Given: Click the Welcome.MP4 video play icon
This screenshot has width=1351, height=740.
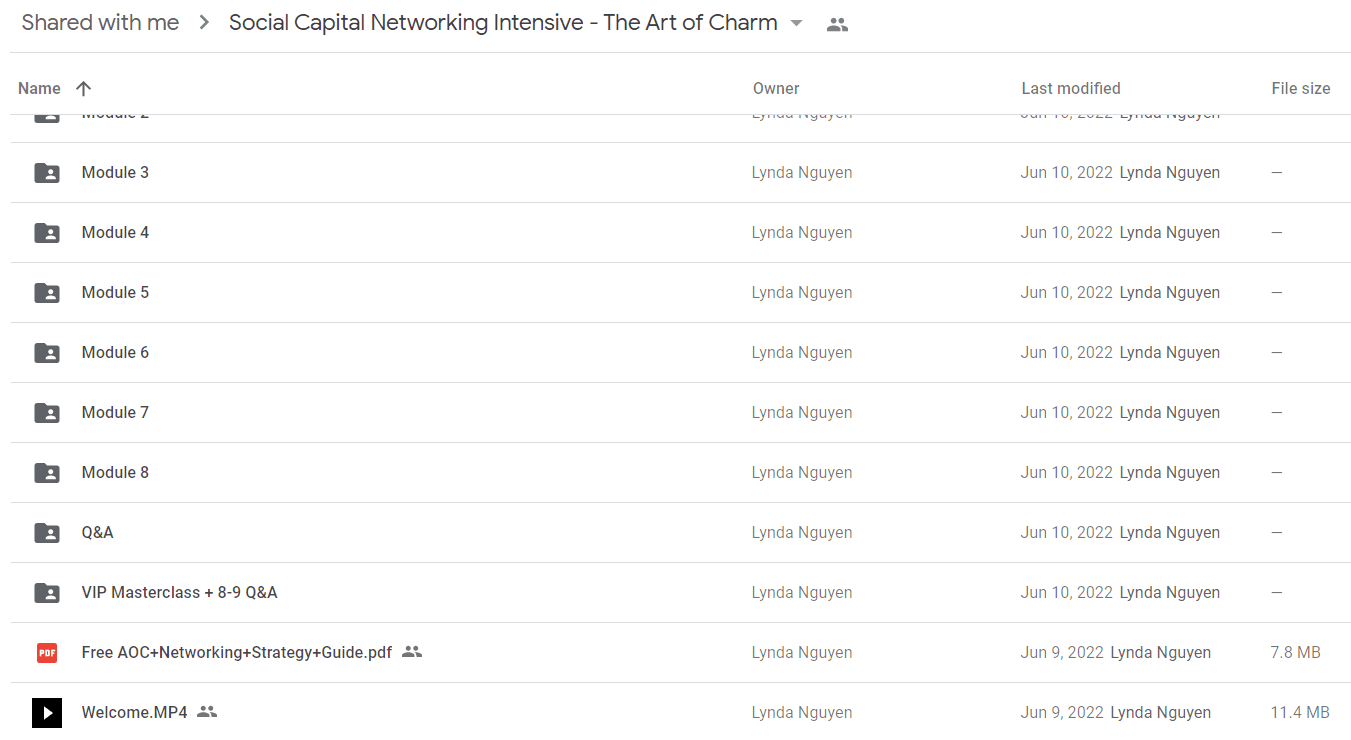Looking at the screenshot, I should (47, 713).
